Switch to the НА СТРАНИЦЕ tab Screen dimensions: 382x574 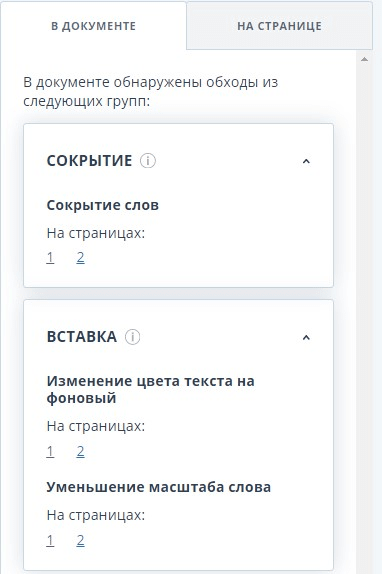point(280,26)
